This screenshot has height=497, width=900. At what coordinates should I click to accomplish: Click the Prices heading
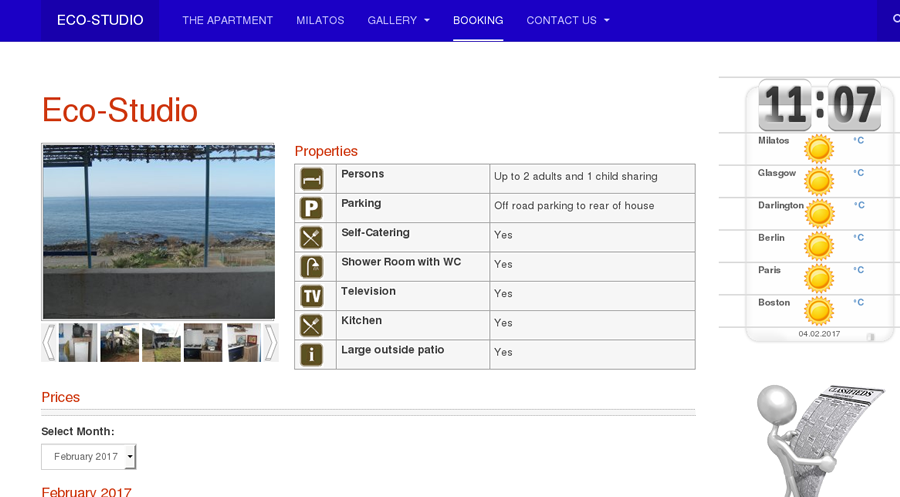click(60, 397)
